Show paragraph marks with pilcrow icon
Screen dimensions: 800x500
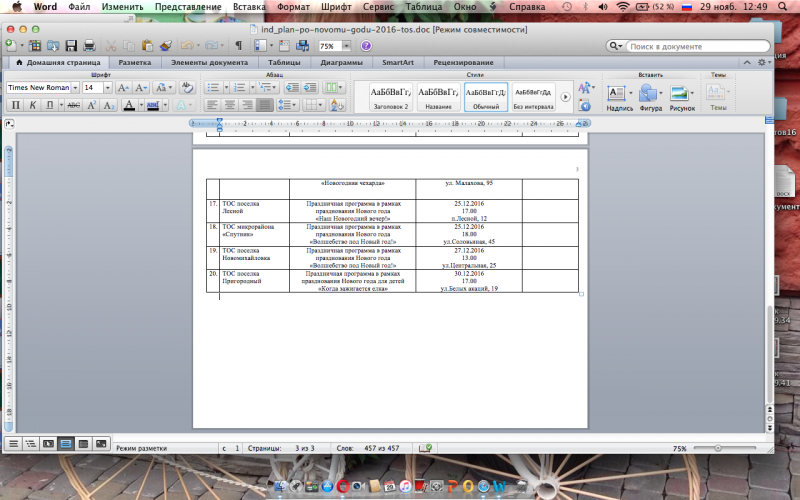coord(238,46)
